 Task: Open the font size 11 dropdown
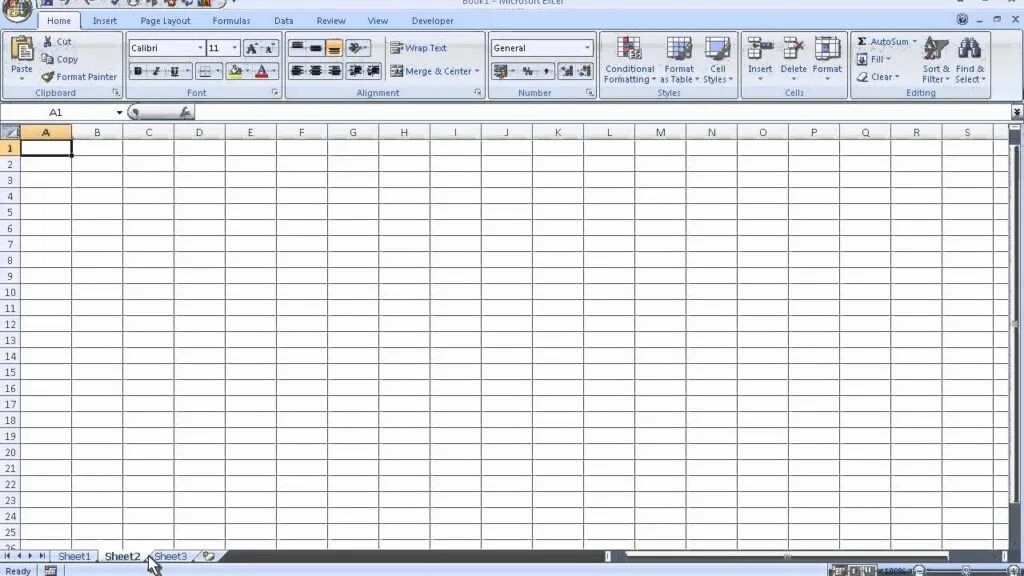tap(234, 48)
